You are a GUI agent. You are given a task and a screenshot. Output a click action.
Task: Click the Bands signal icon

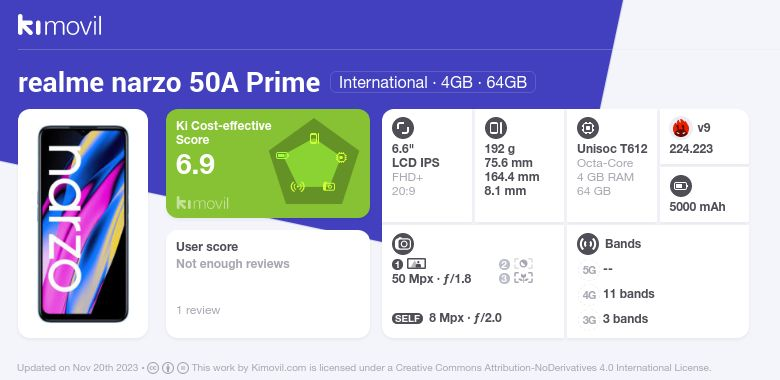click(x=587, y=244)
